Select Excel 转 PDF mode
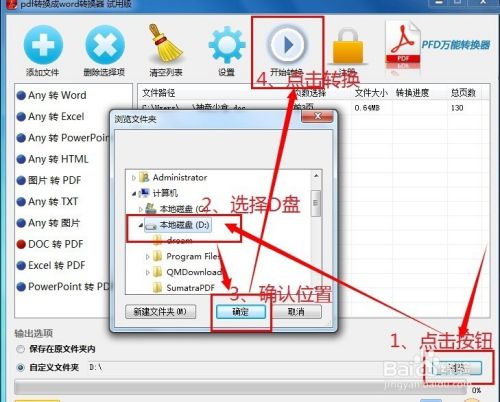The width and height of the screenshot is (500, 402). click(51, 265)
